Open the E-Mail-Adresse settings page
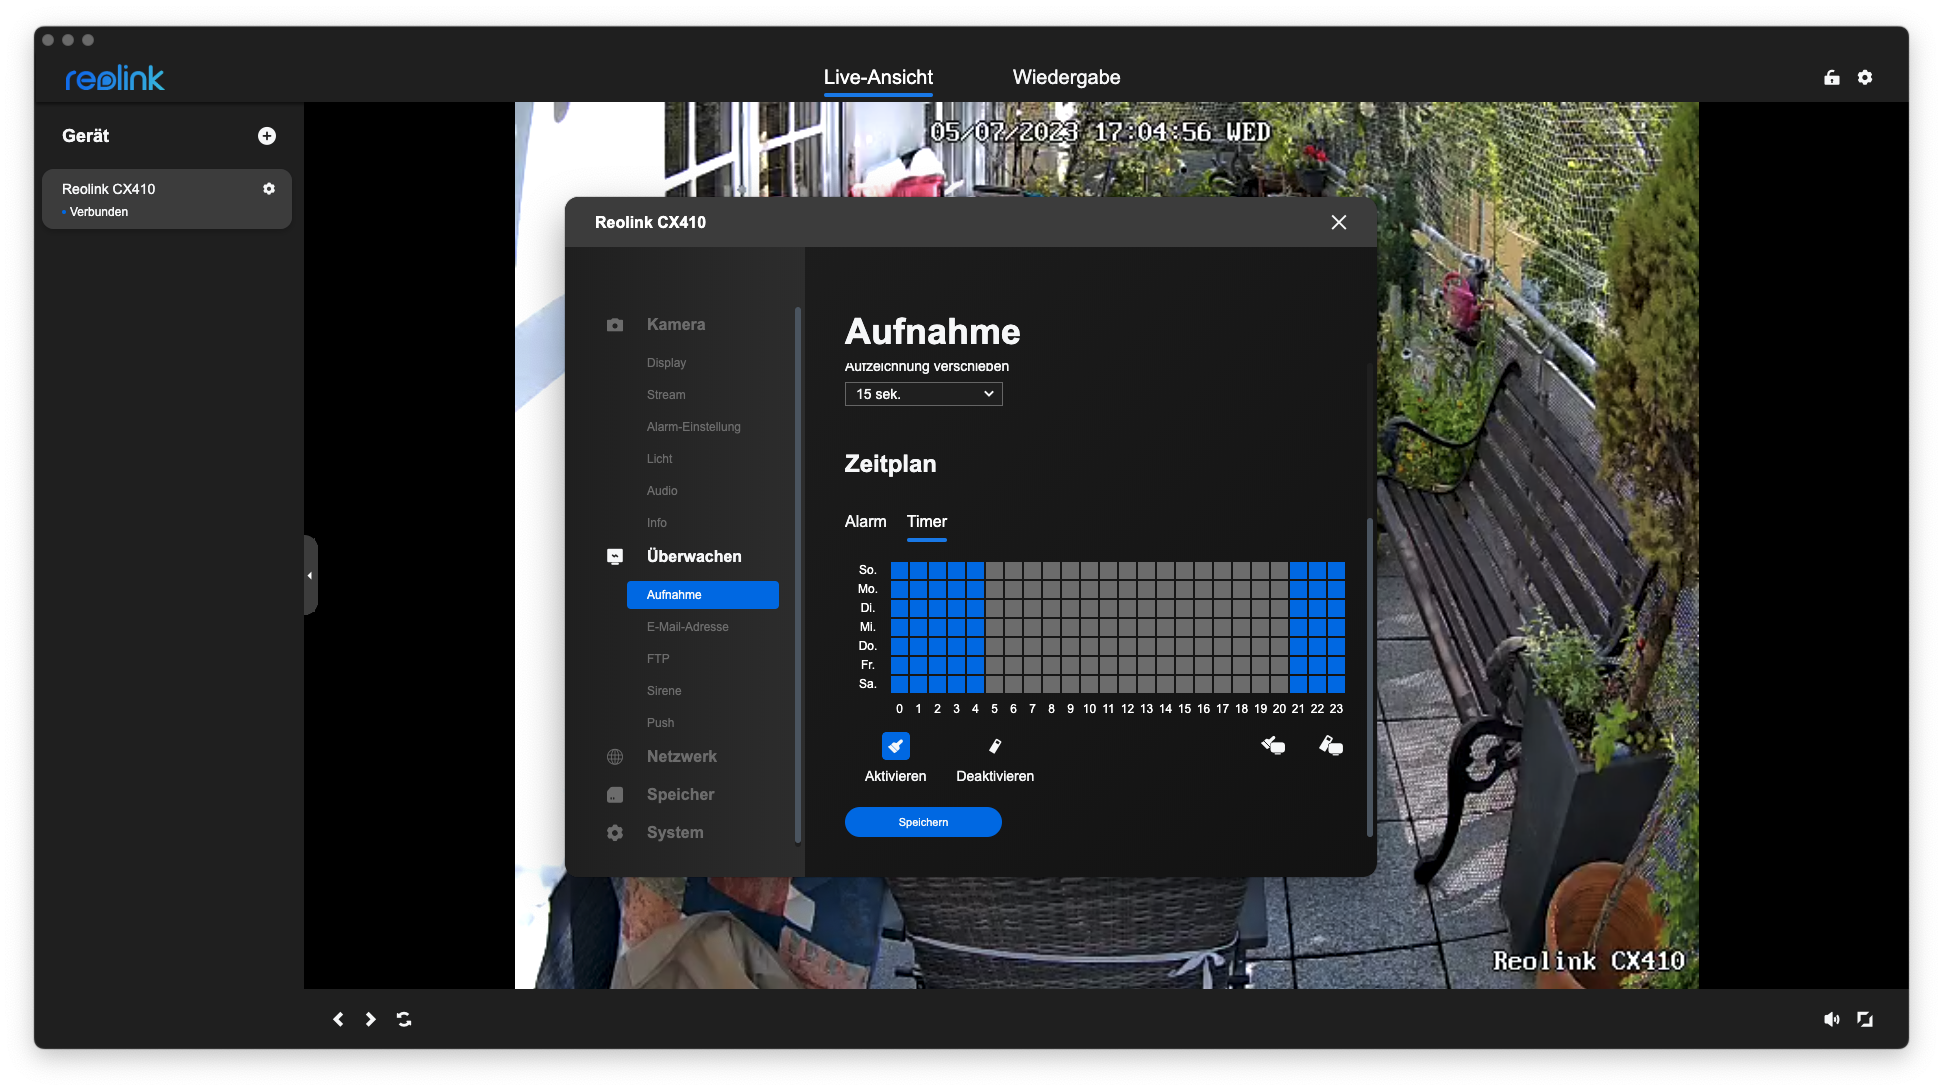Screen dimensions: 1943x1091 [687, 627]
